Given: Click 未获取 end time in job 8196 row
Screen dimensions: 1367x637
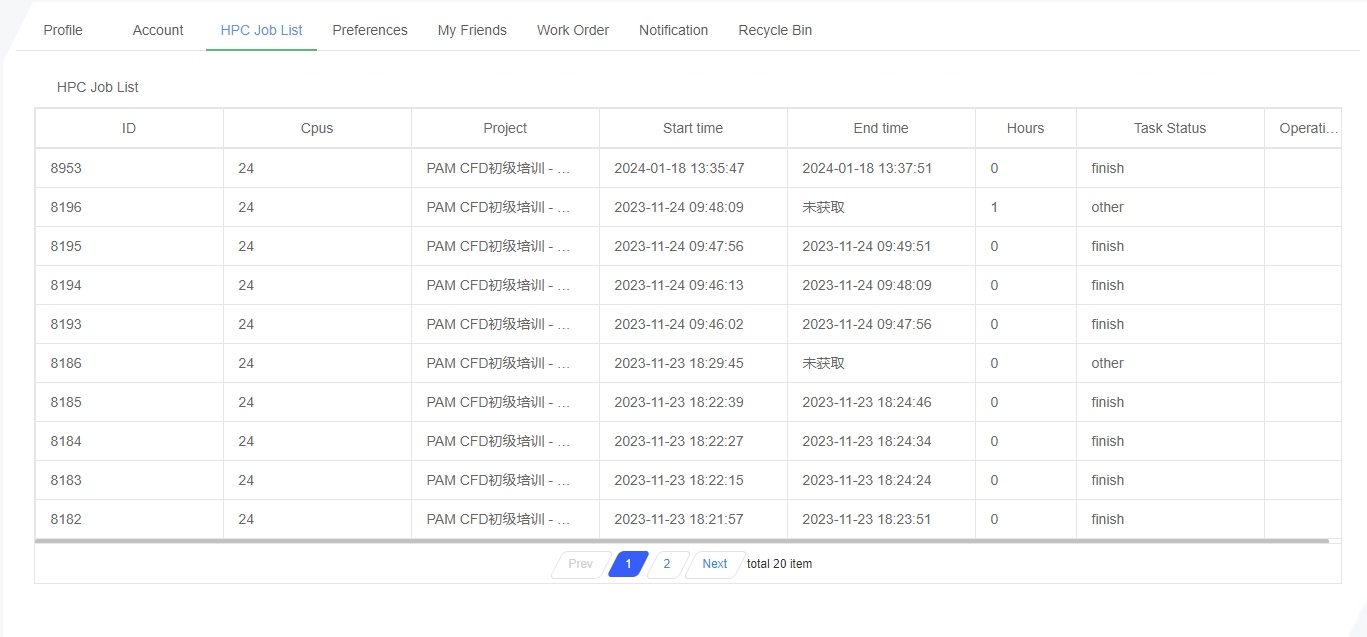Looking at the screenshot, I should 823,207.
